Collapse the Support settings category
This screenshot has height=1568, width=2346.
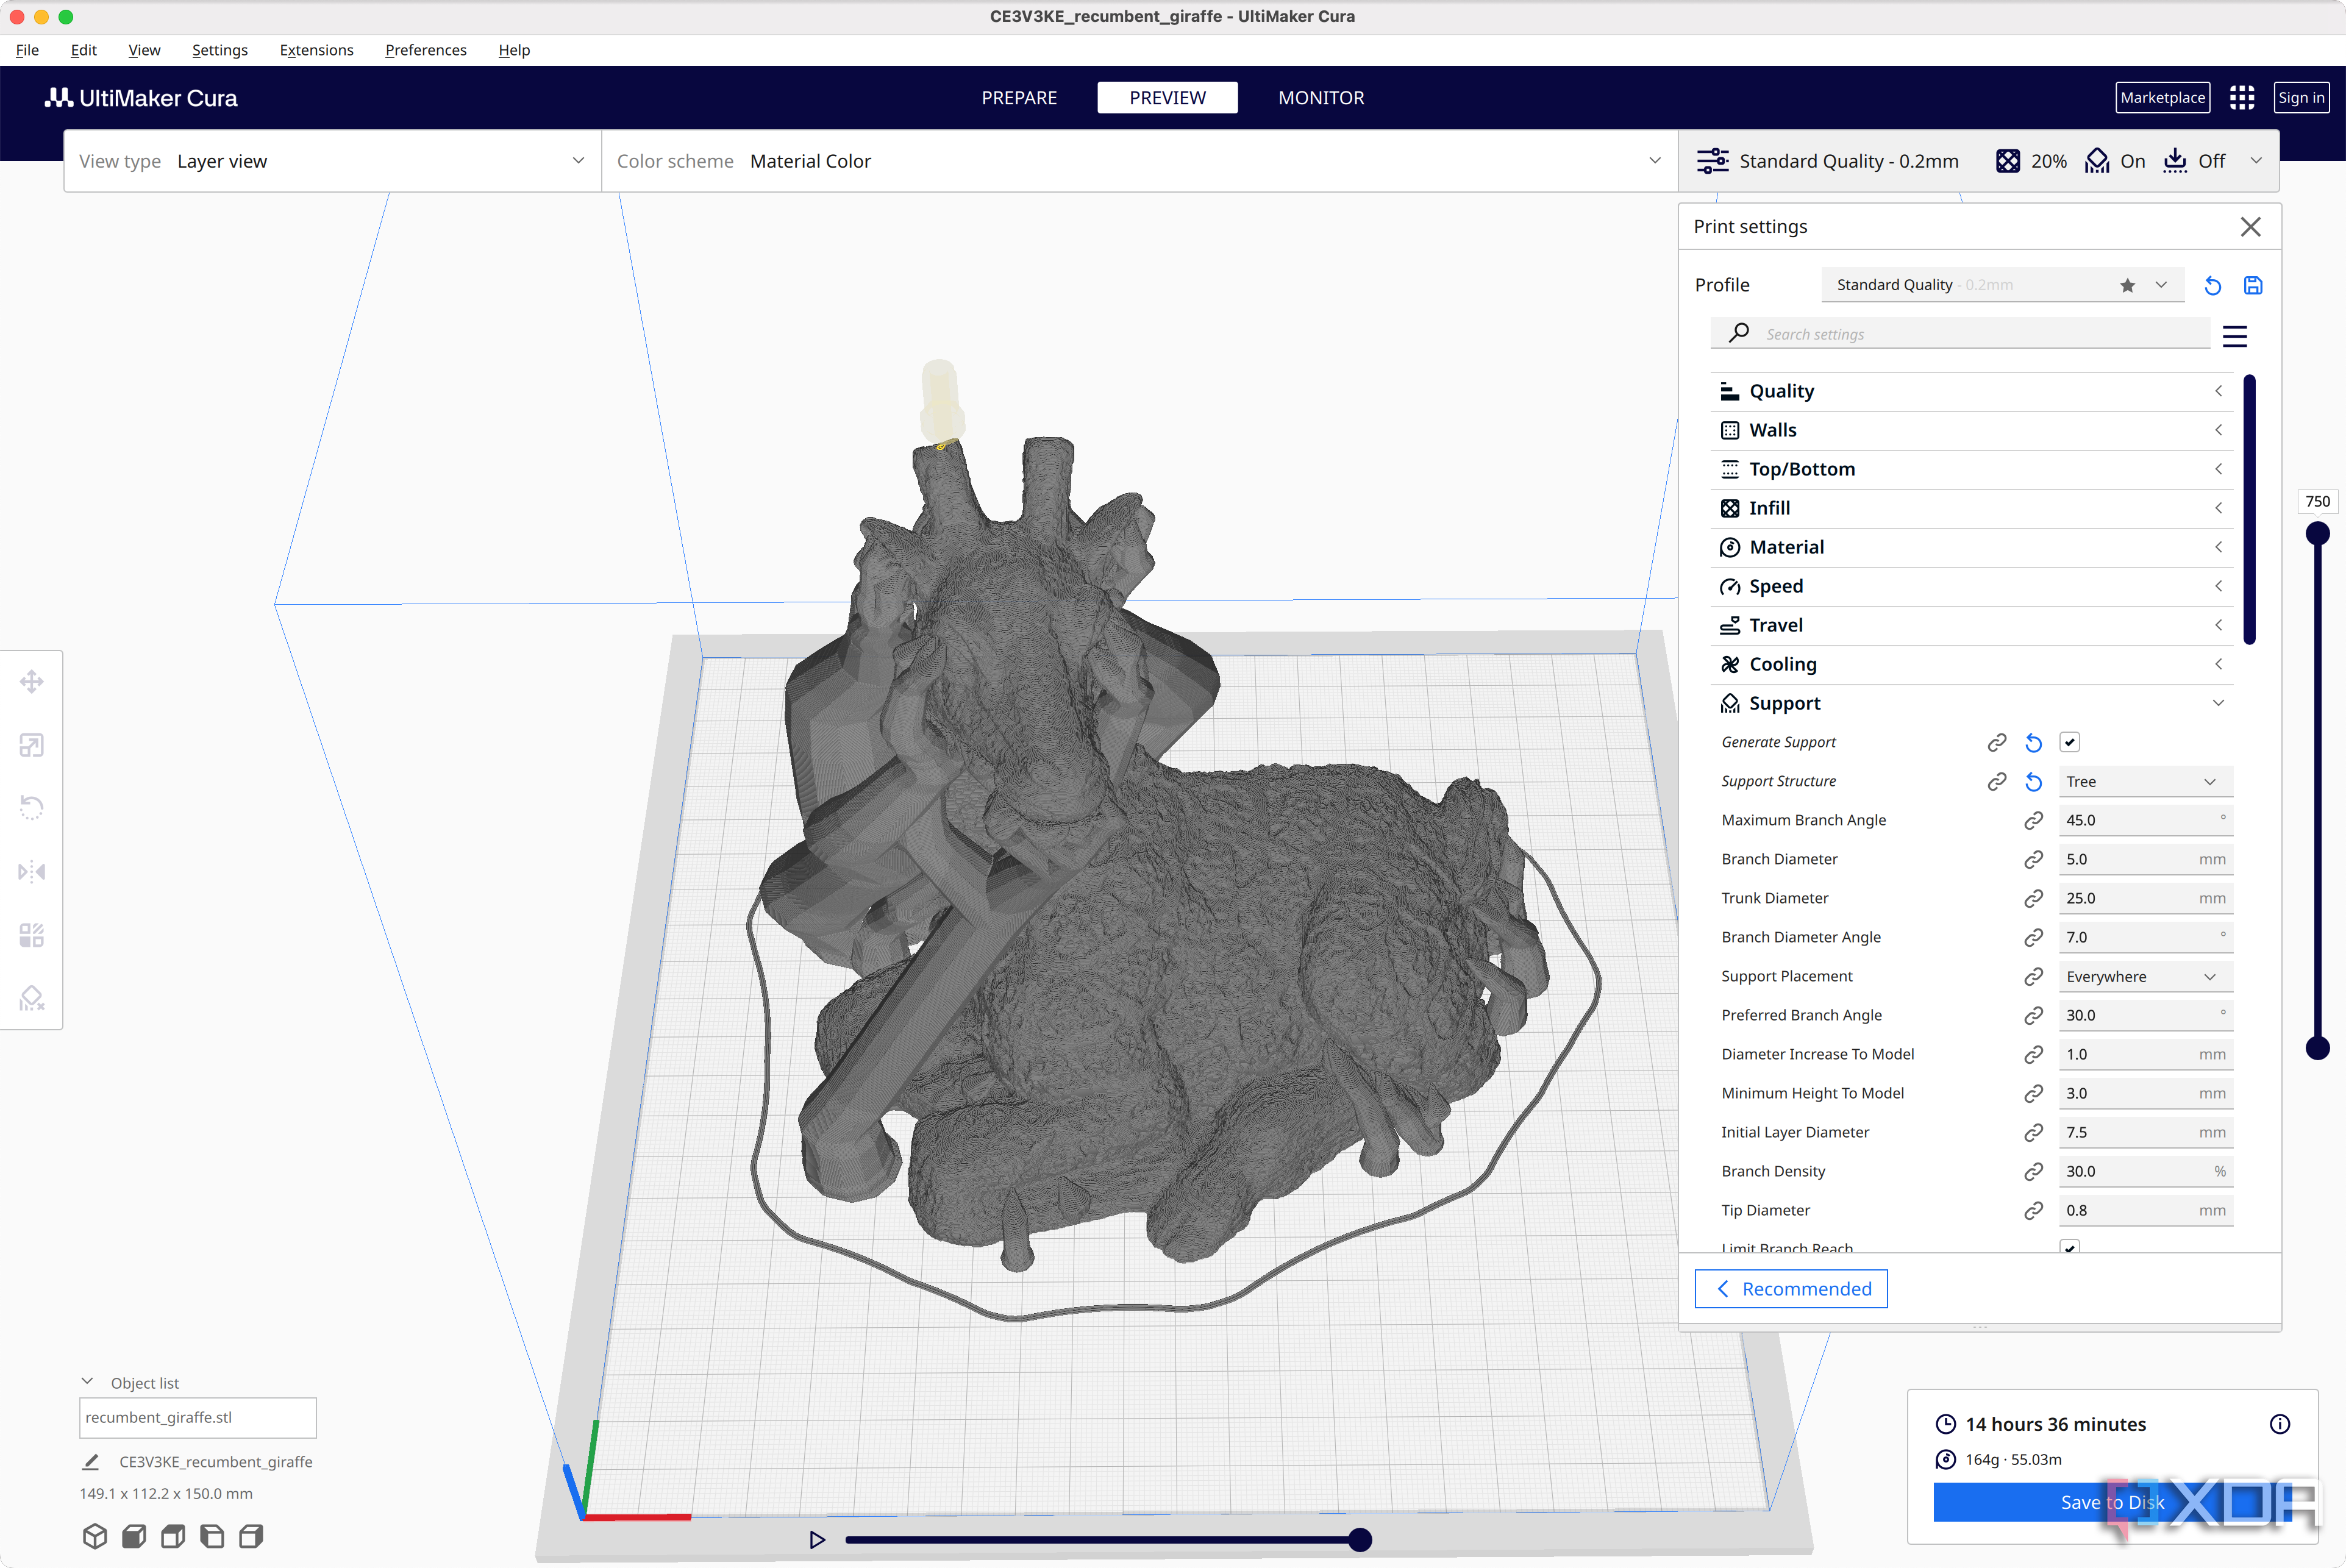pos(1971,703)
